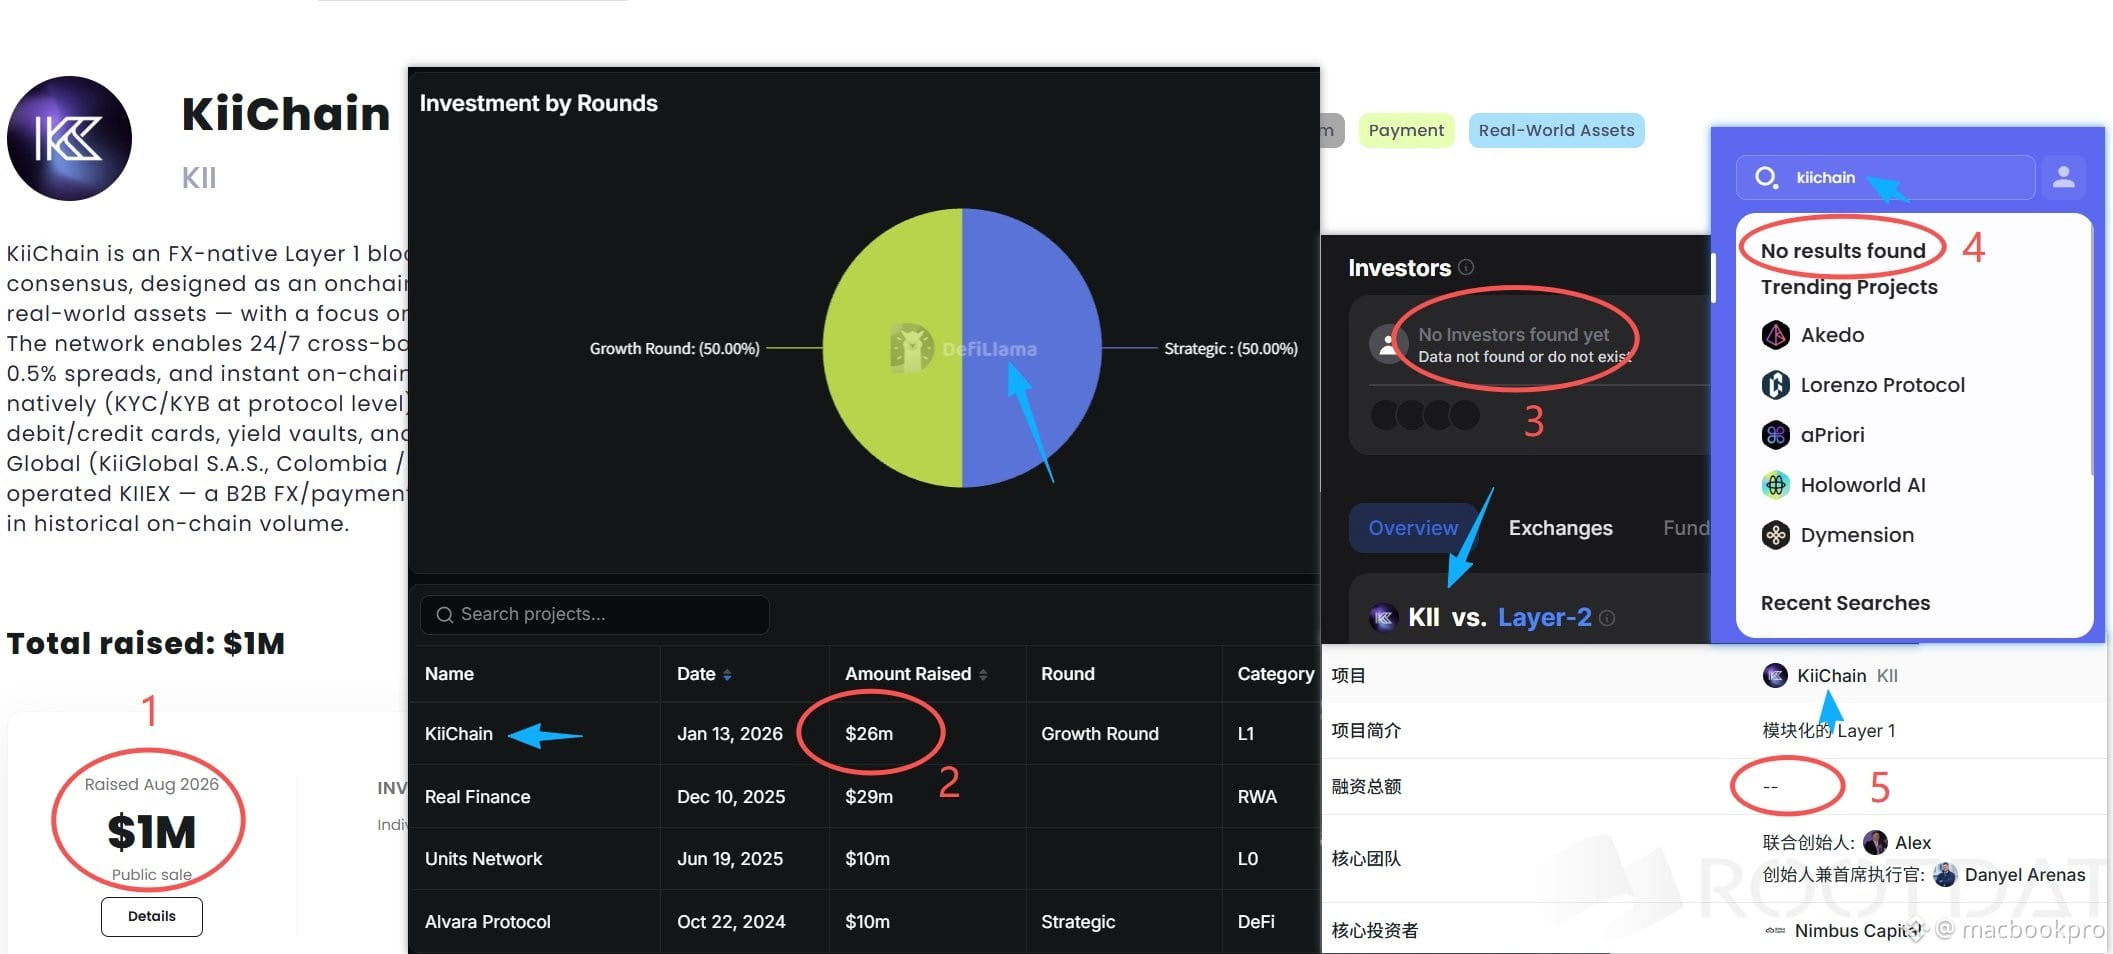Click the Strategic : (50.00%) chart label

click(x=1231, y=348)
